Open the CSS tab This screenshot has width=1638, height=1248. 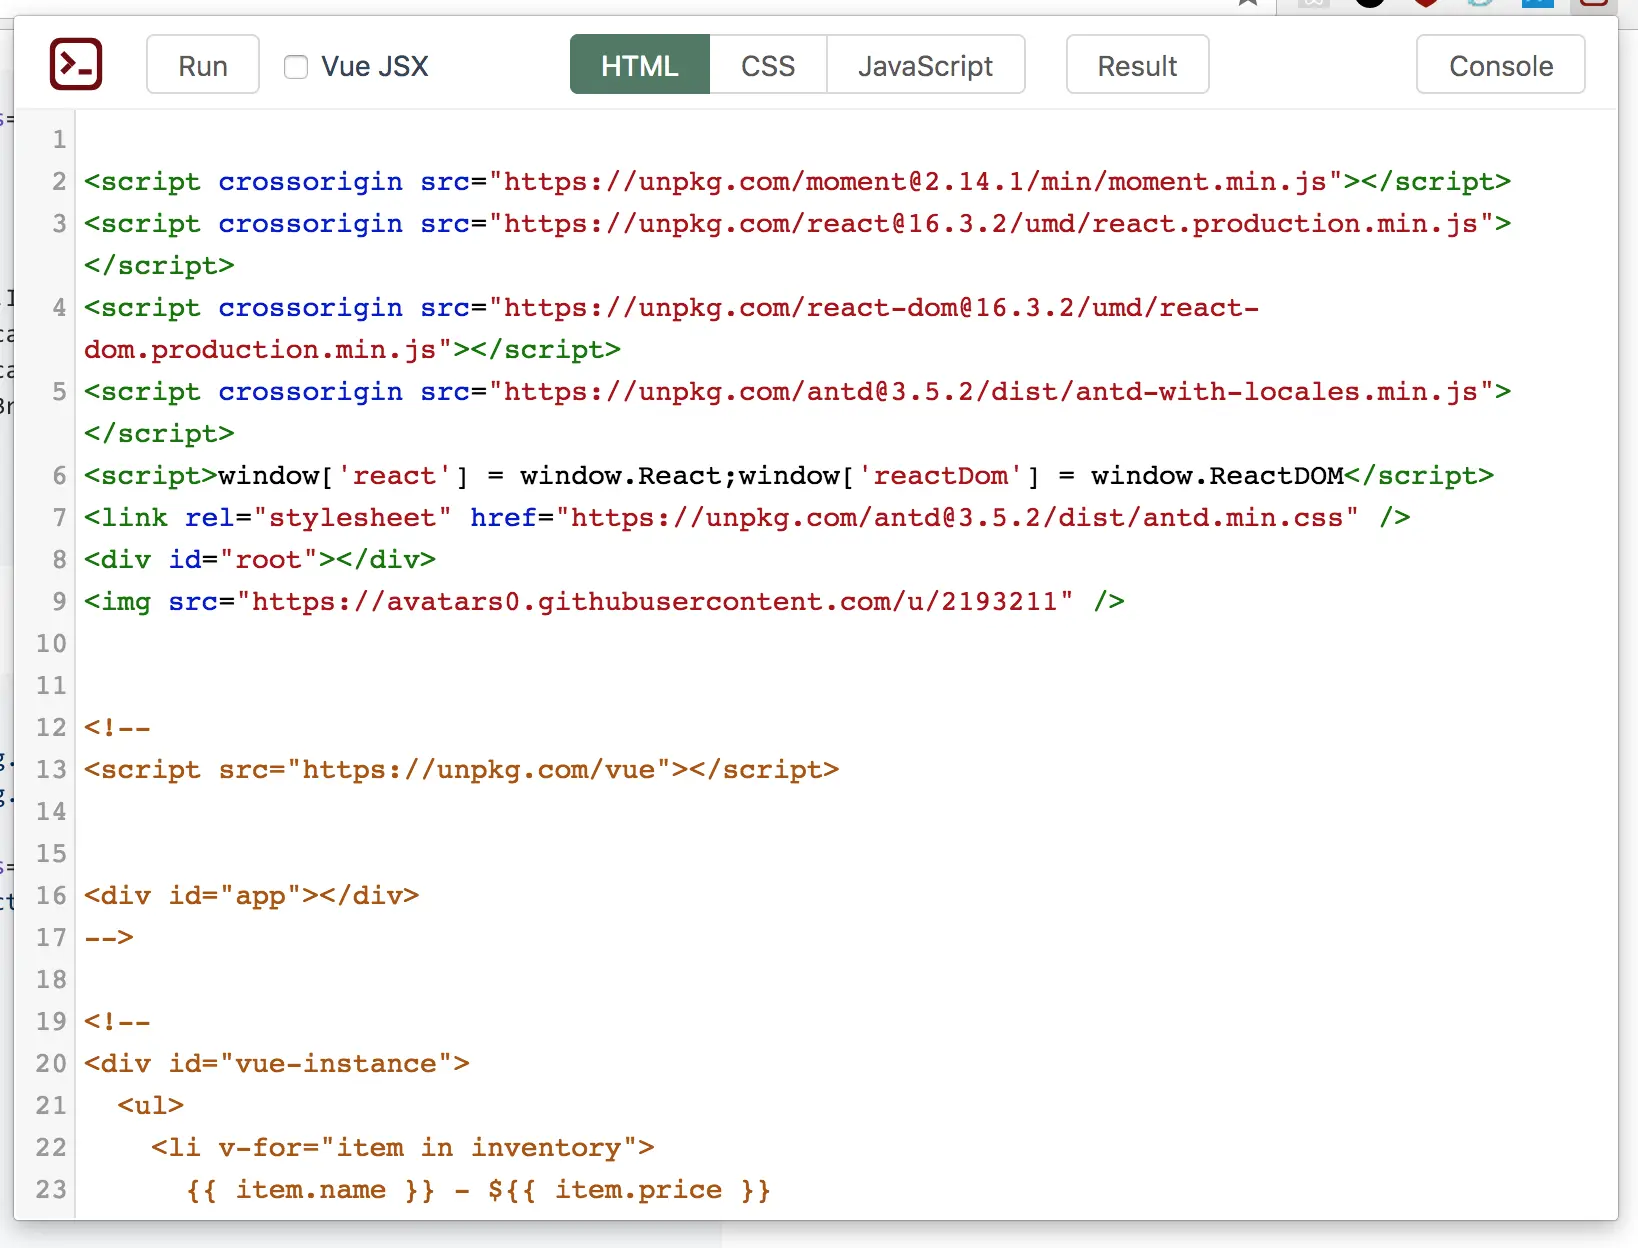(768, 65)
